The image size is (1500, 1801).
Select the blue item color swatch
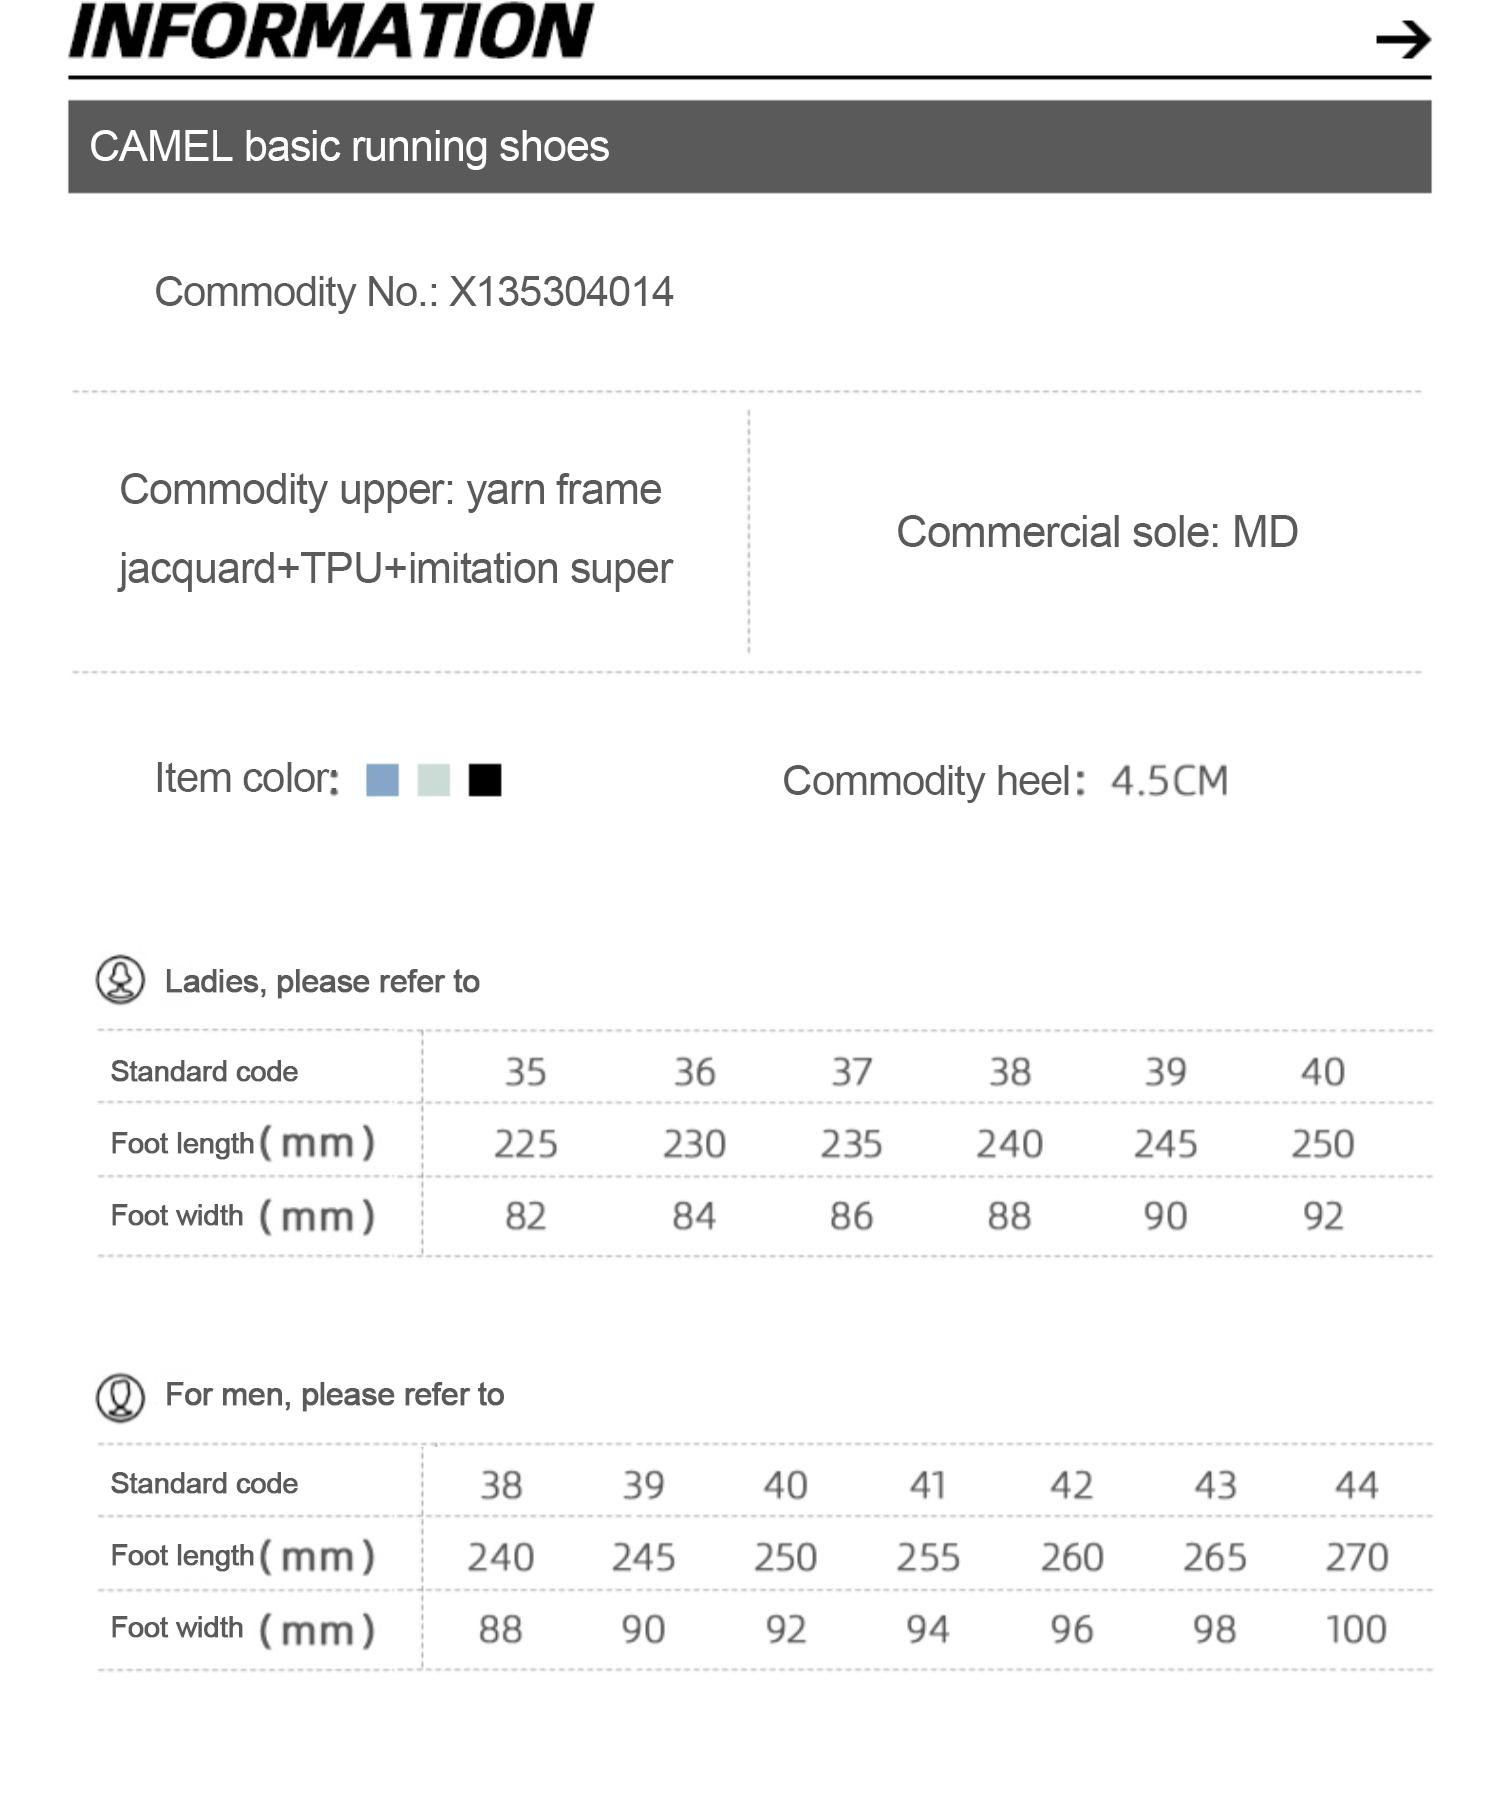[382, 780]
